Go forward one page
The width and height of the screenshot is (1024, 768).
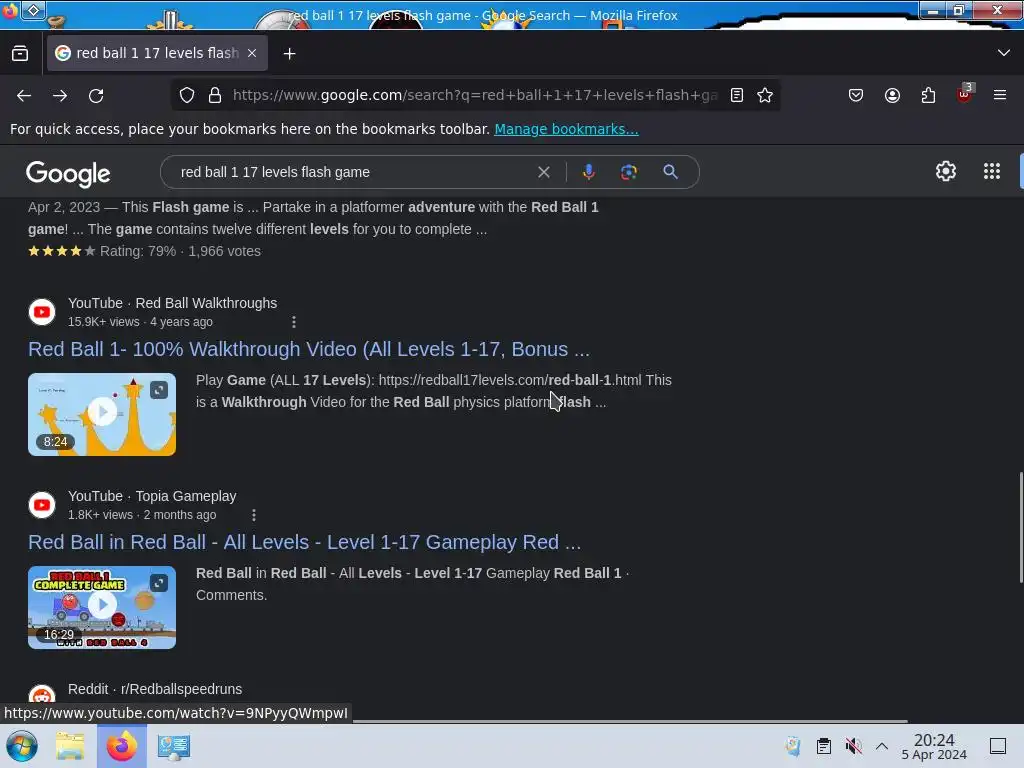pyautogui.click(x=60, y=95)
